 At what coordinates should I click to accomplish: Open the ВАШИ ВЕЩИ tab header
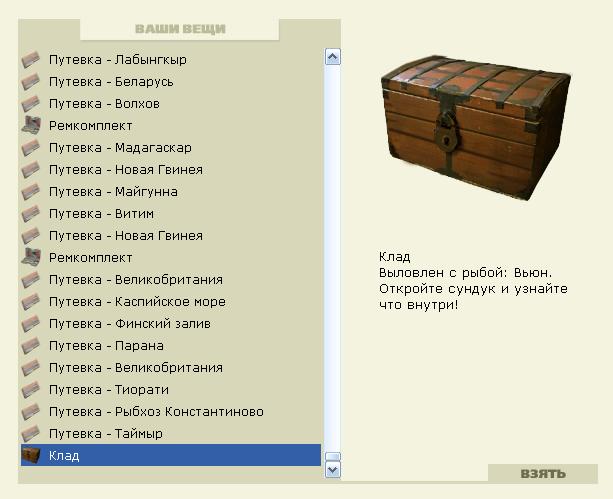(x=180, y=29)
